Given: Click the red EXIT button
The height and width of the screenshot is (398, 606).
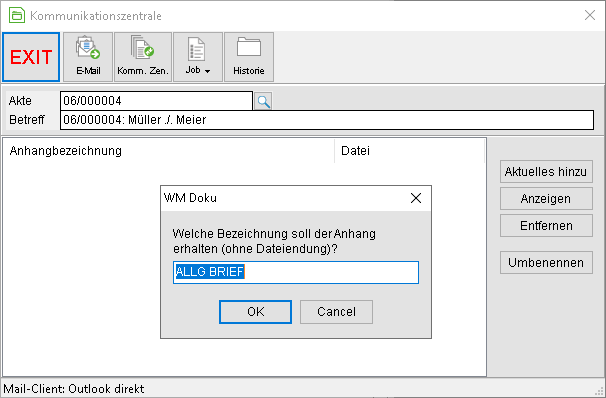Looking at the screenshot, I should (x=31, y=57).
